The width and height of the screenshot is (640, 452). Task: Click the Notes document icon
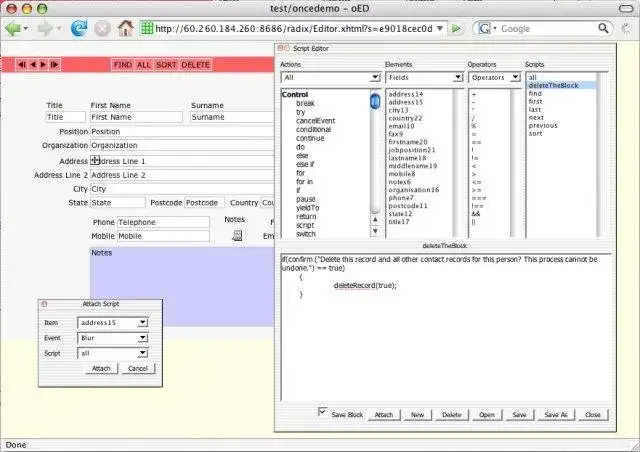[x=237, y=236]
